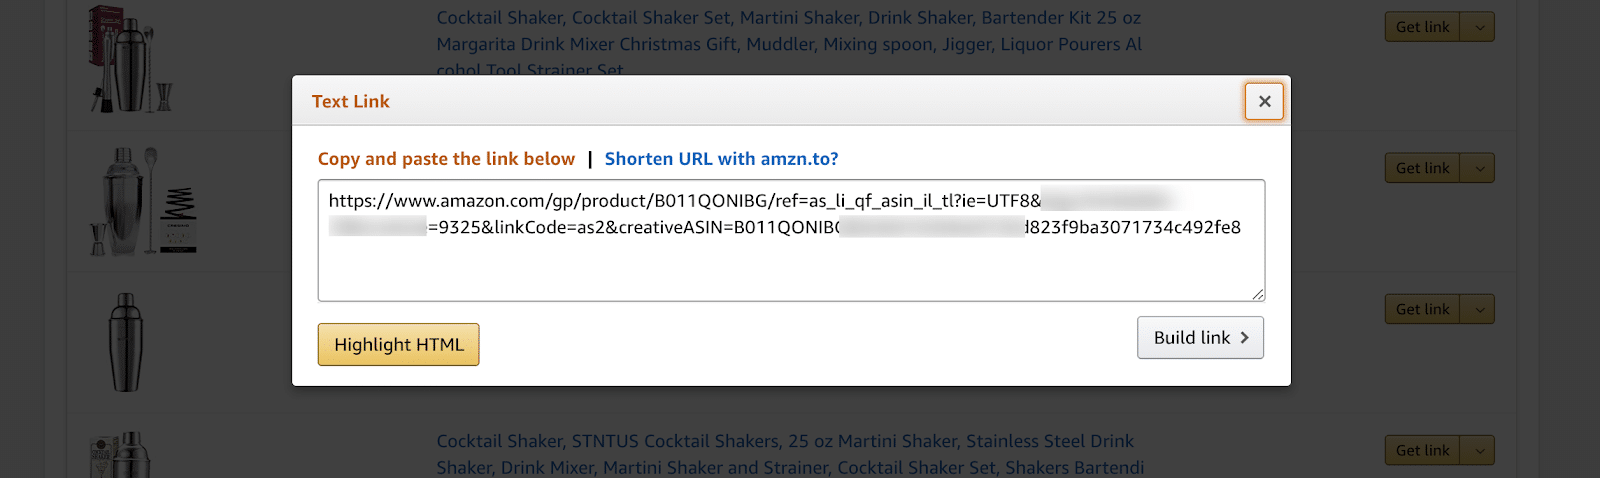Viewport: 1600px width, 478px height.
Task: Open the Cocktail Shaker Set Bartender Kit title
Action: (789, 44)
